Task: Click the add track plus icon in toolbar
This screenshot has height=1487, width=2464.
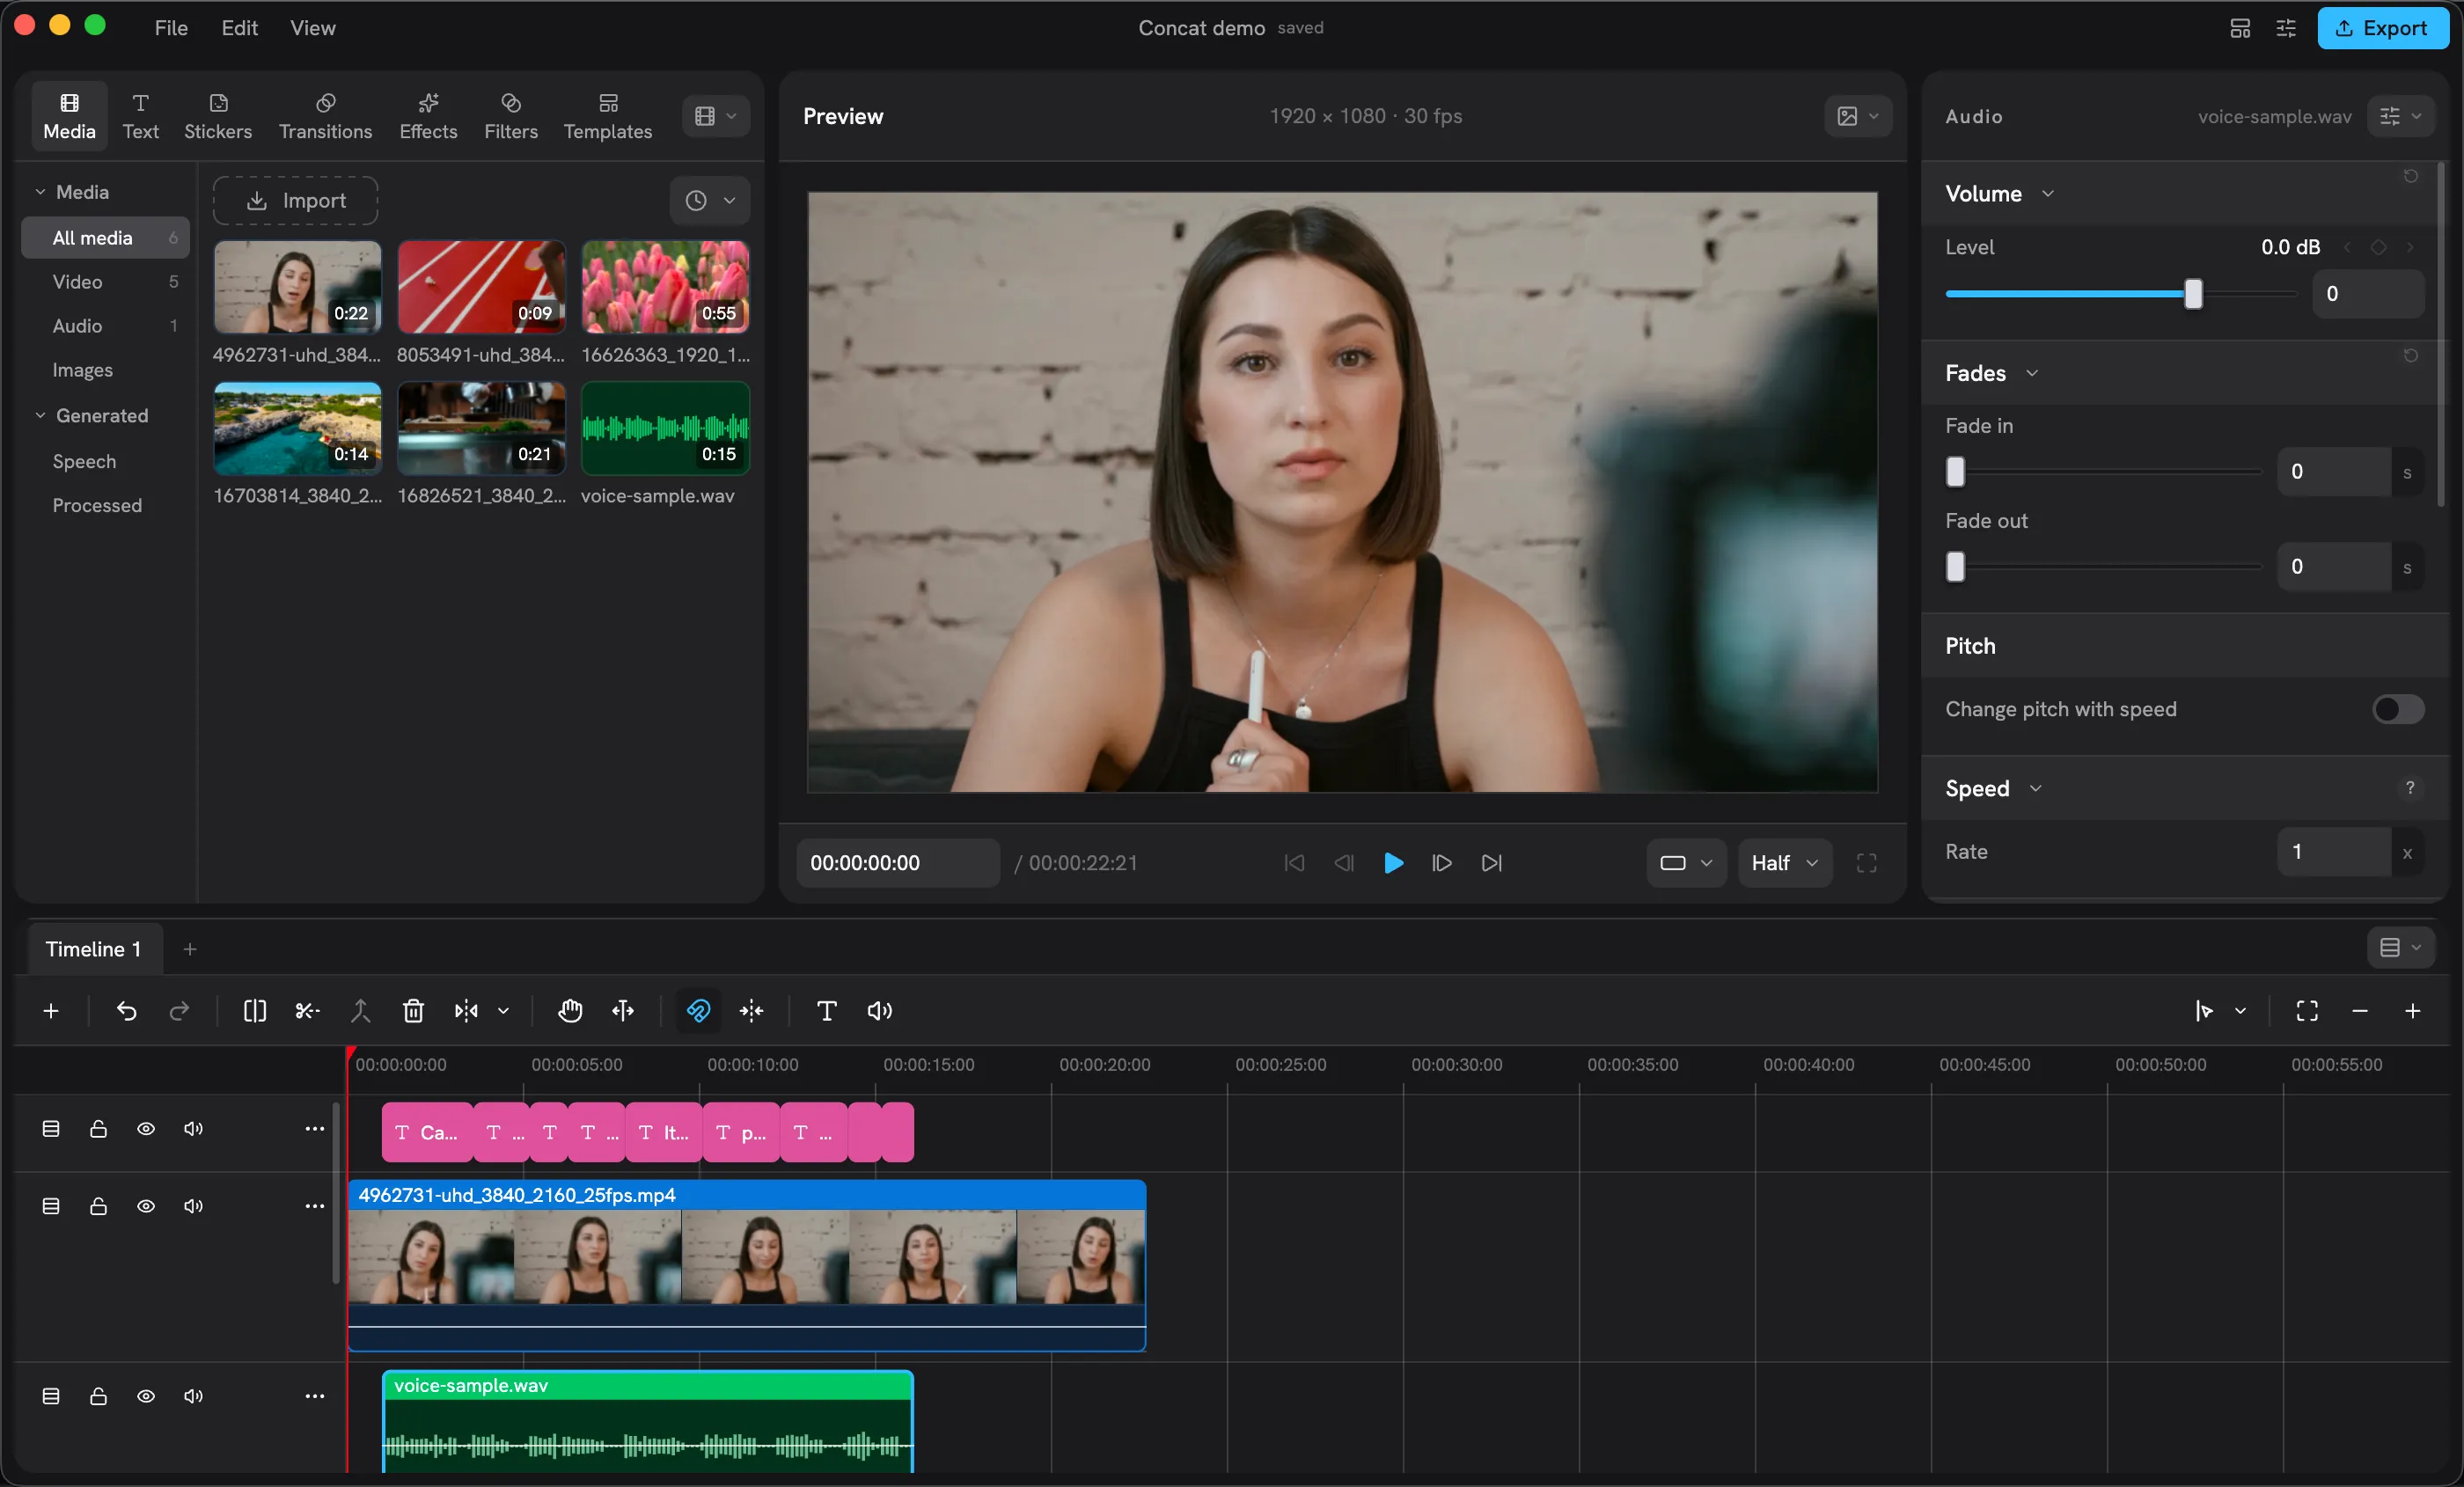Action: click(51, 1011)
